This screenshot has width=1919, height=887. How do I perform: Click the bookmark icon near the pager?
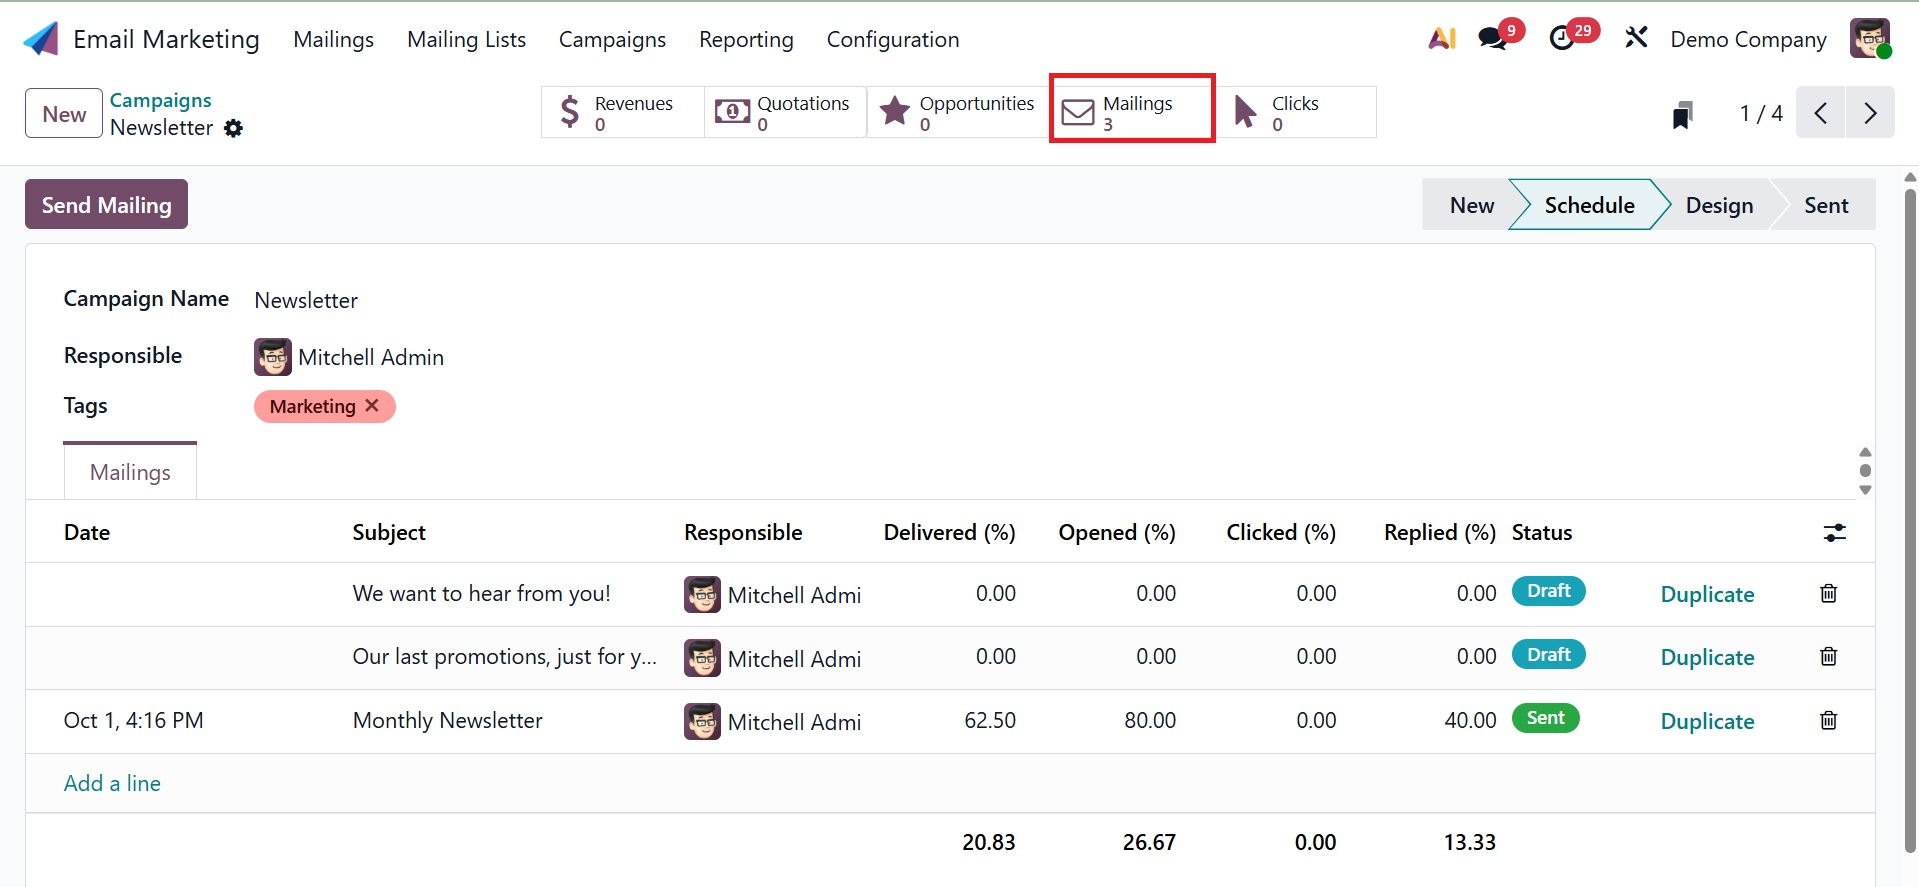[1683, 115]
